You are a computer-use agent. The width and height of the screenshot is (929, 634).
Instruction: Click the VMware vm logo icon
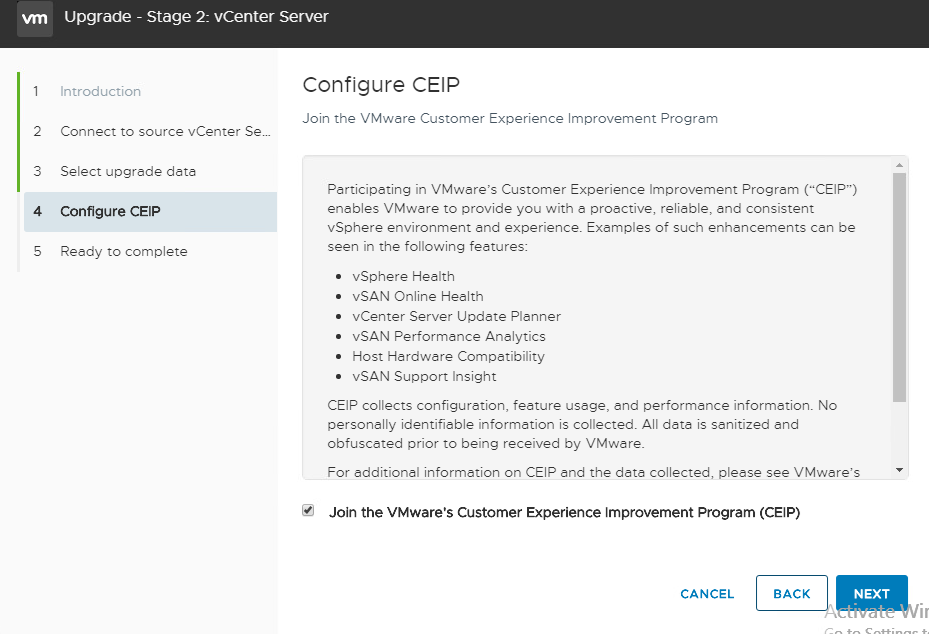click(34, 18)
